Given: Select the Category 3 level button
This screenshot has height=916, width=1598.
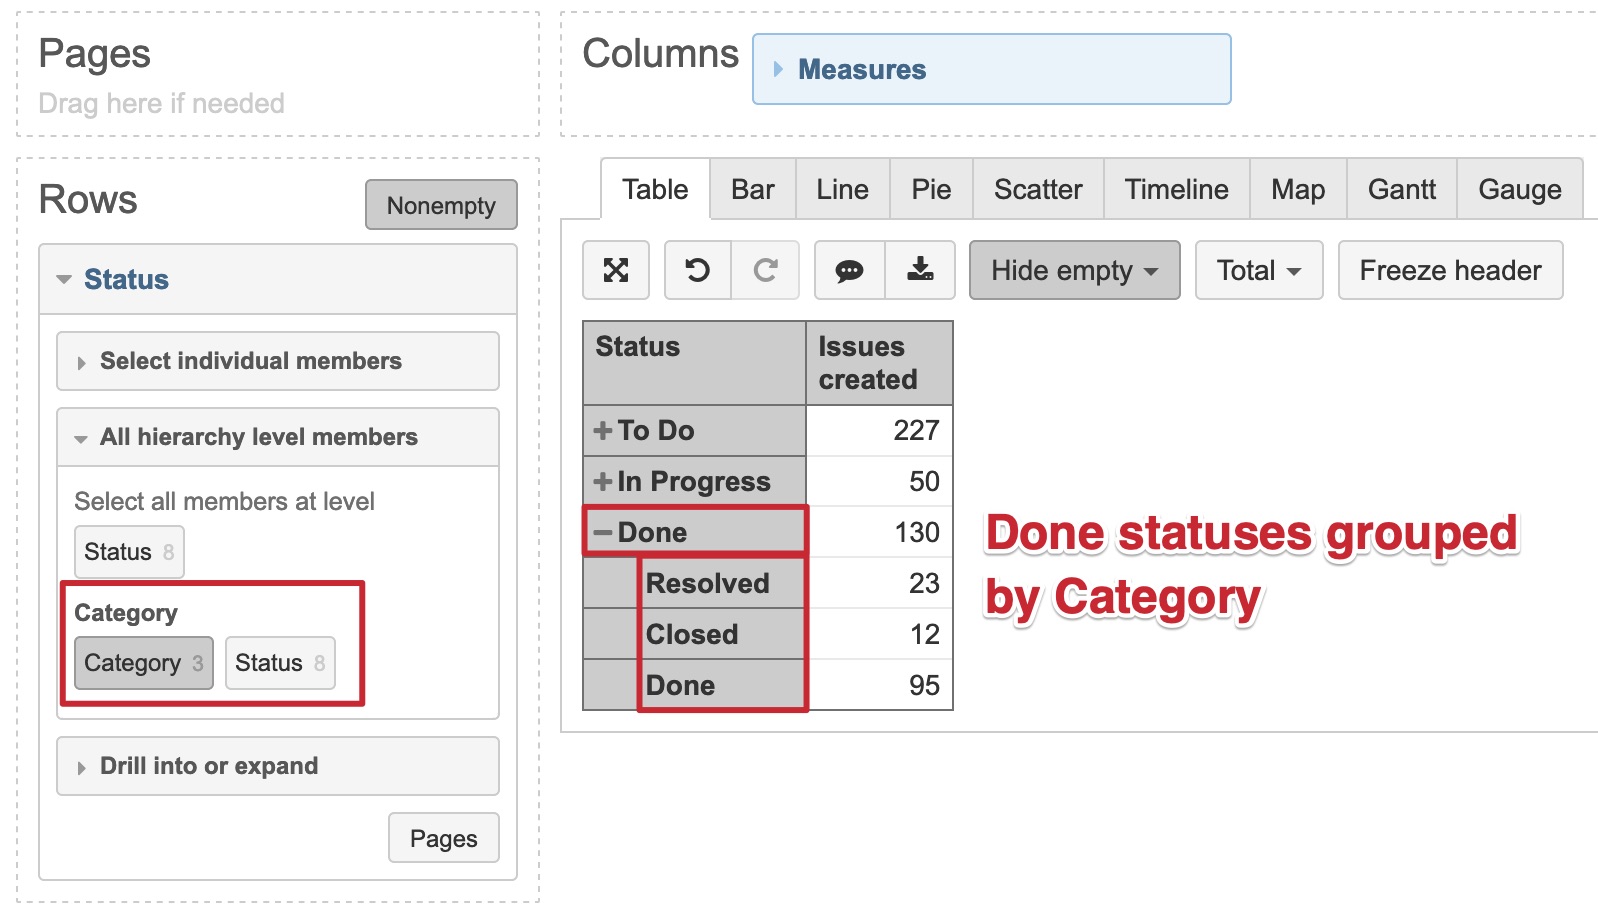Looking at the screenshot, I should click(x=144, y=663).
